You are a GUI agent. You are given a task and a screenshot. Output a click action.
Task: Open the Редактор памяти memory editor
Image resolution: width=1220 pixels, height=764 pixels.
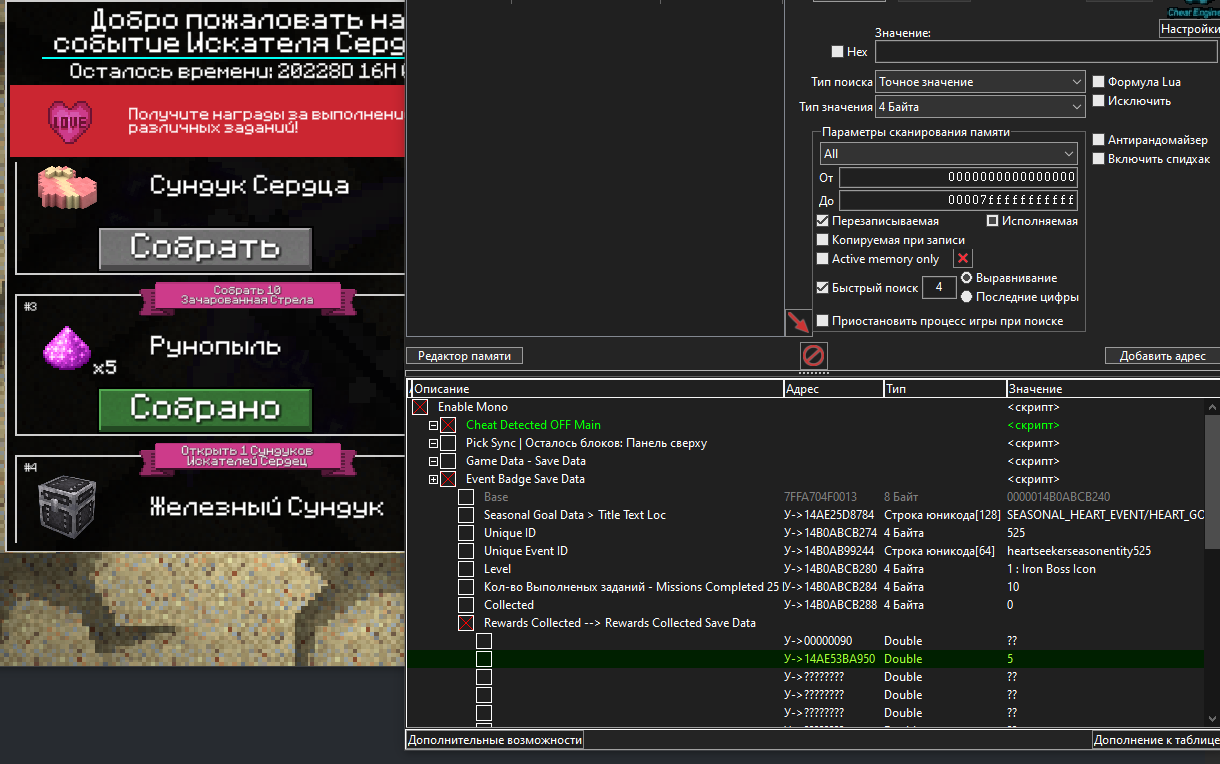[x=464, y=356]
